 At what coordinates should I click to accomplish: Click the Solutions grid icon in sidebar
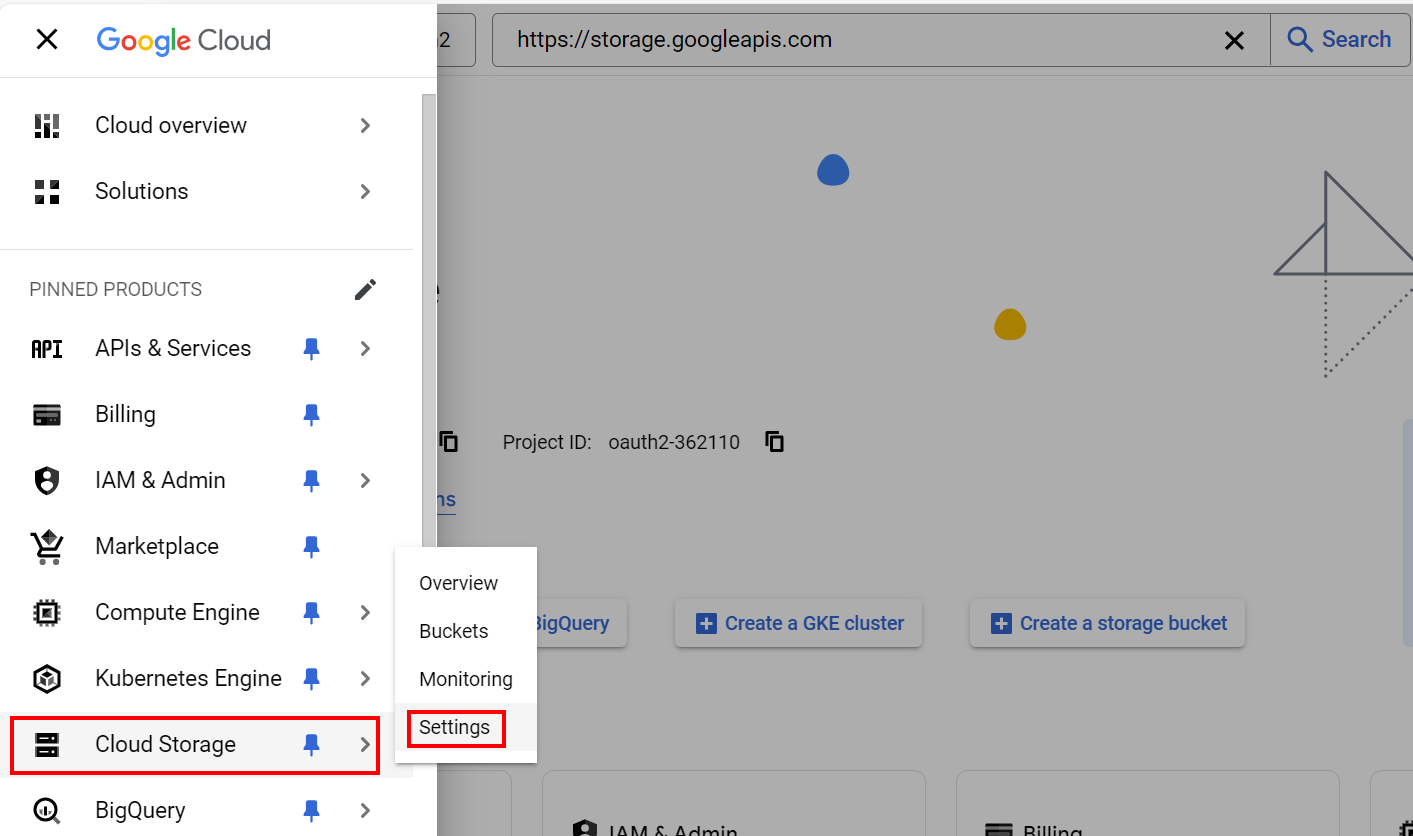[47, 191]
